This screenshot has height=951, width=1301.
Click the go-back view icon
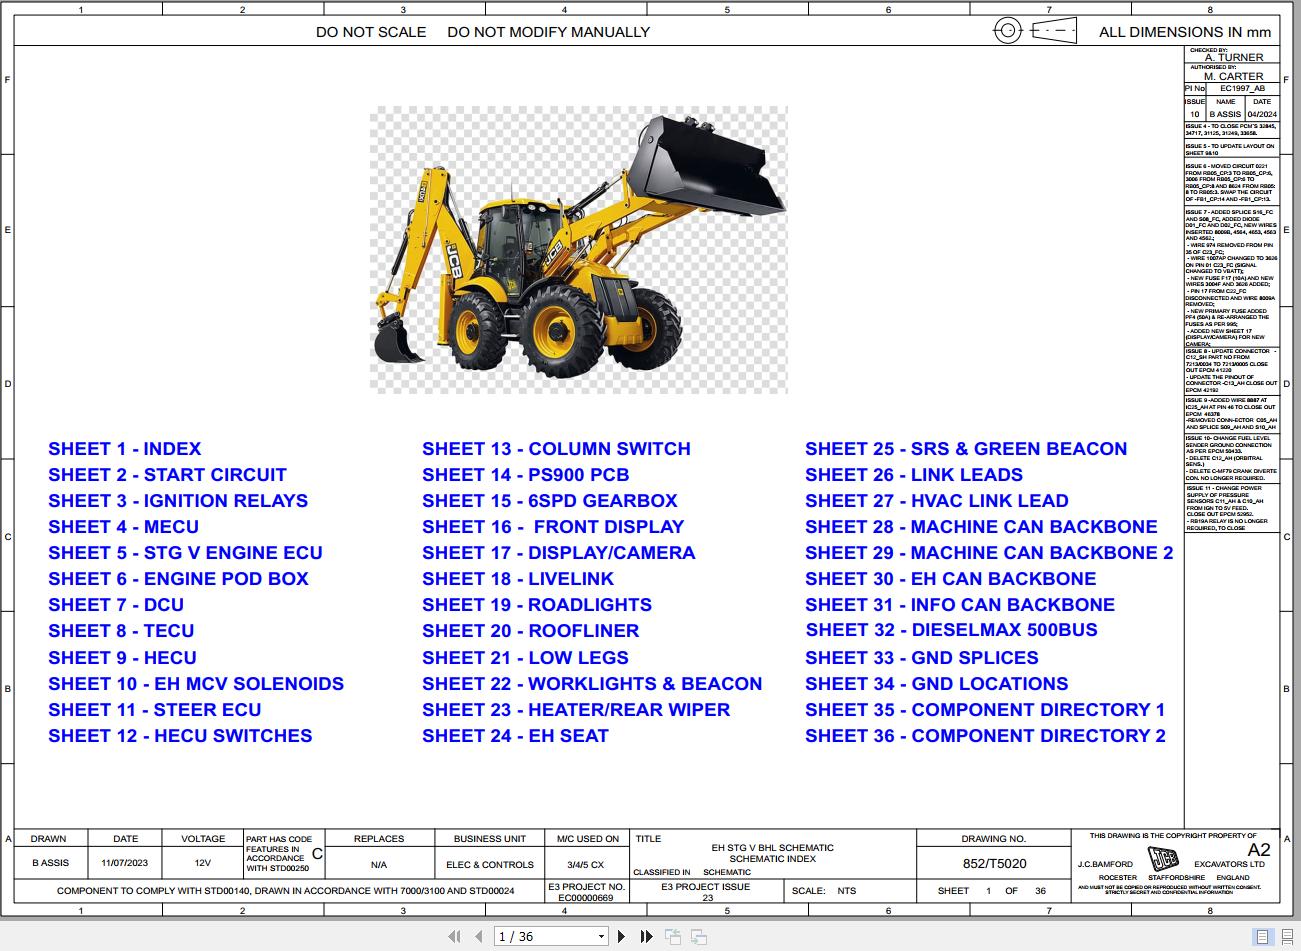tap(673, 936)
